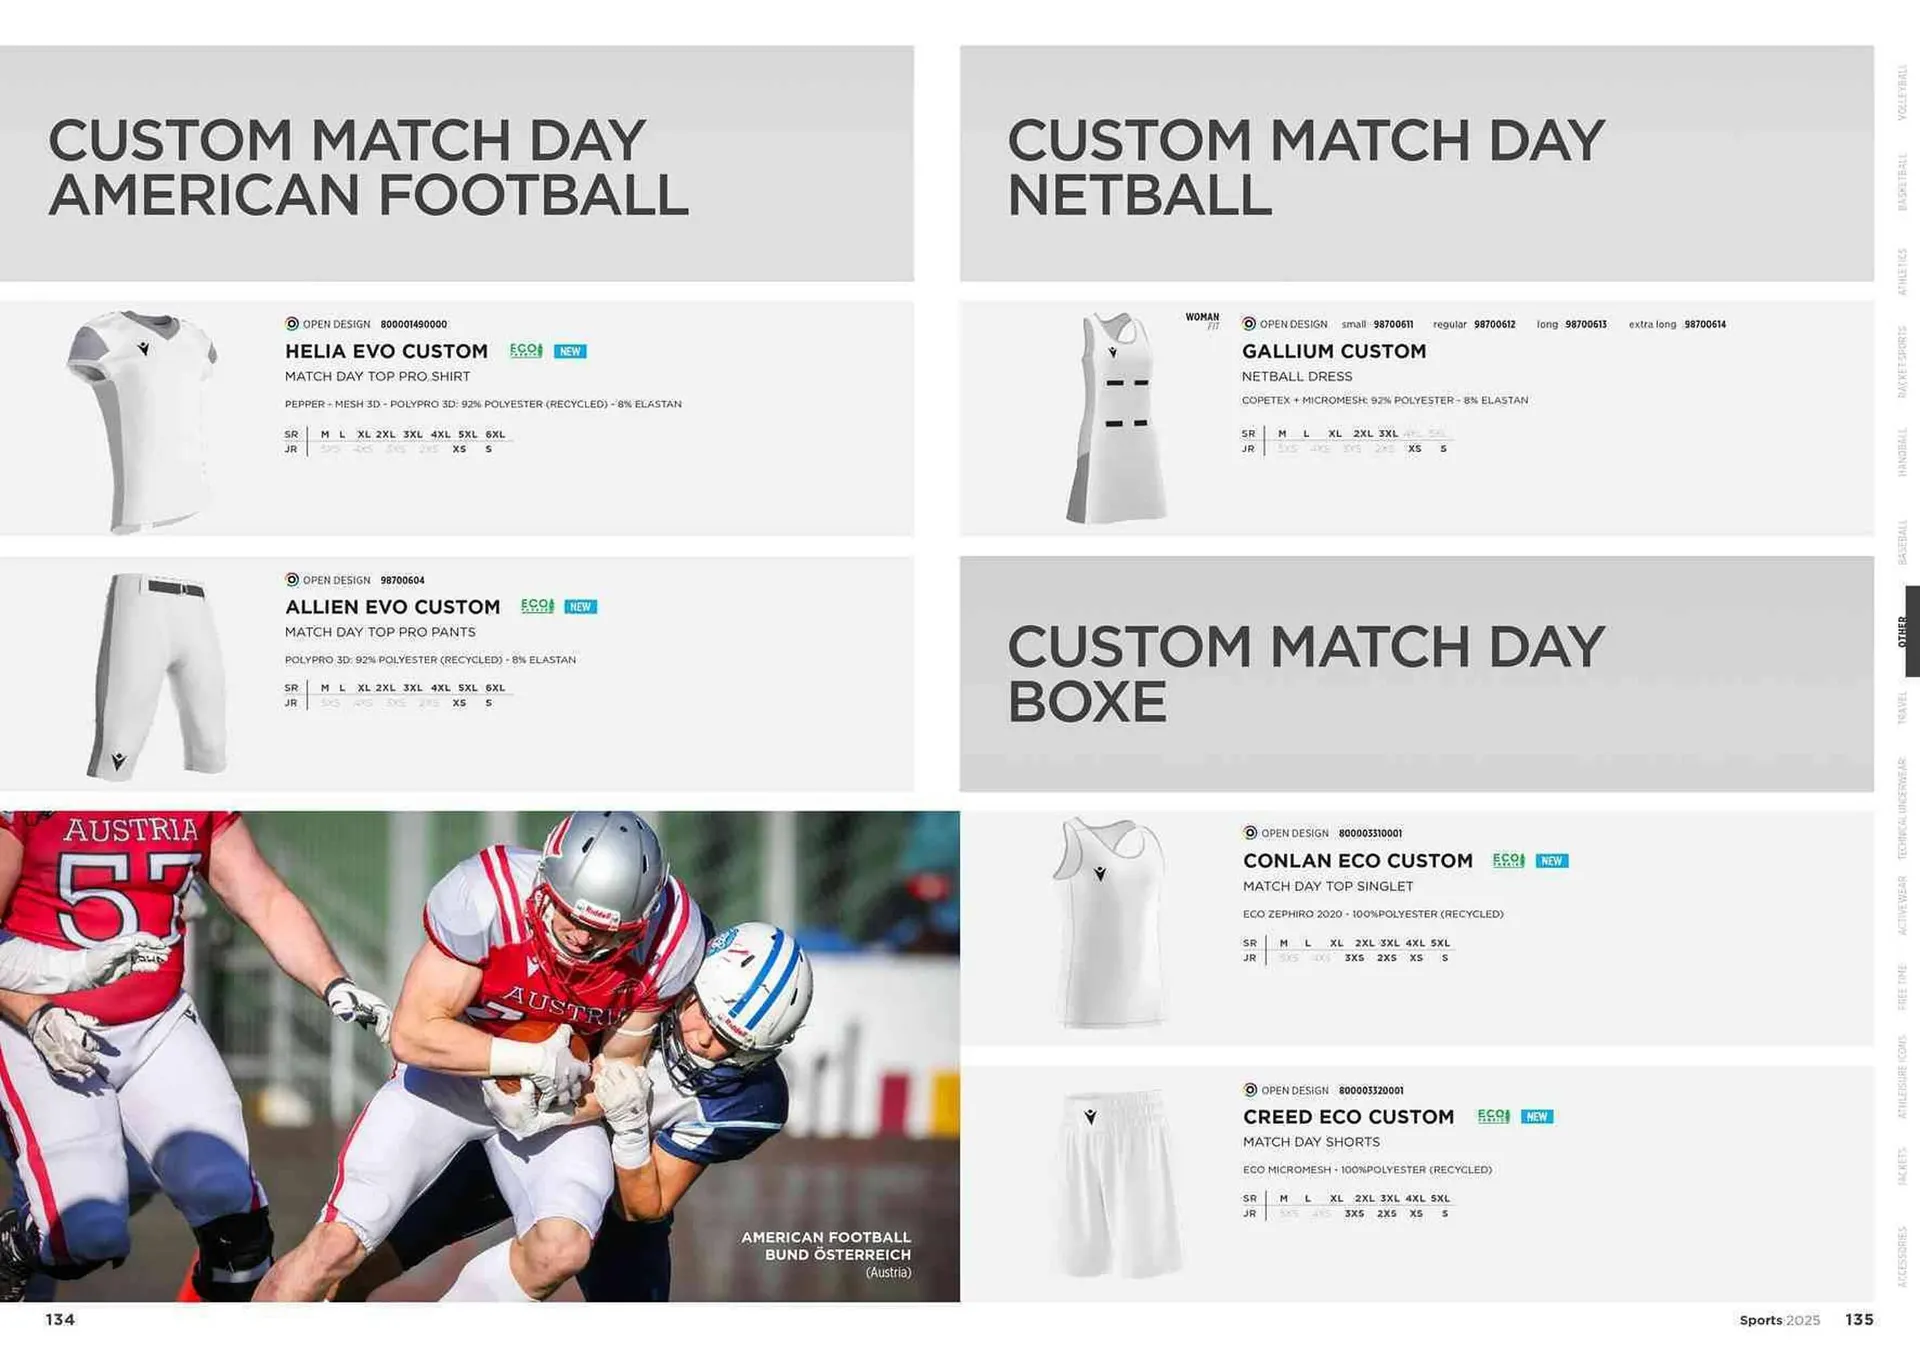Click the ECO badge beside Helia Evo Custom
Viewport: 1920px width, 1348px height.
[526, 351]
